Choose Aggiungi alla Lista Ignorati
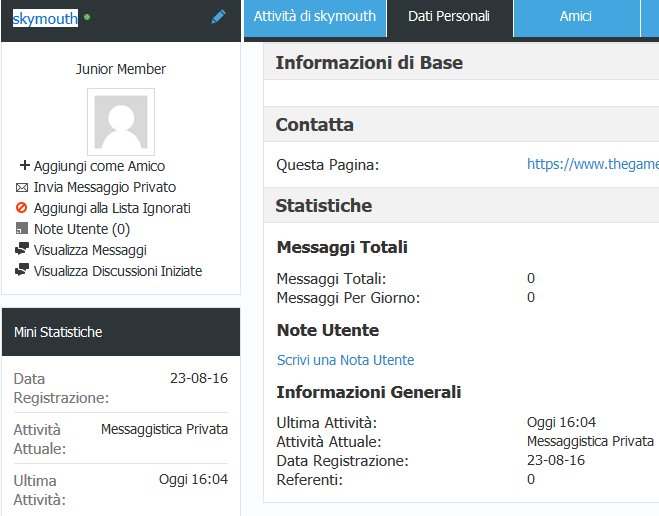 point(112,208)
